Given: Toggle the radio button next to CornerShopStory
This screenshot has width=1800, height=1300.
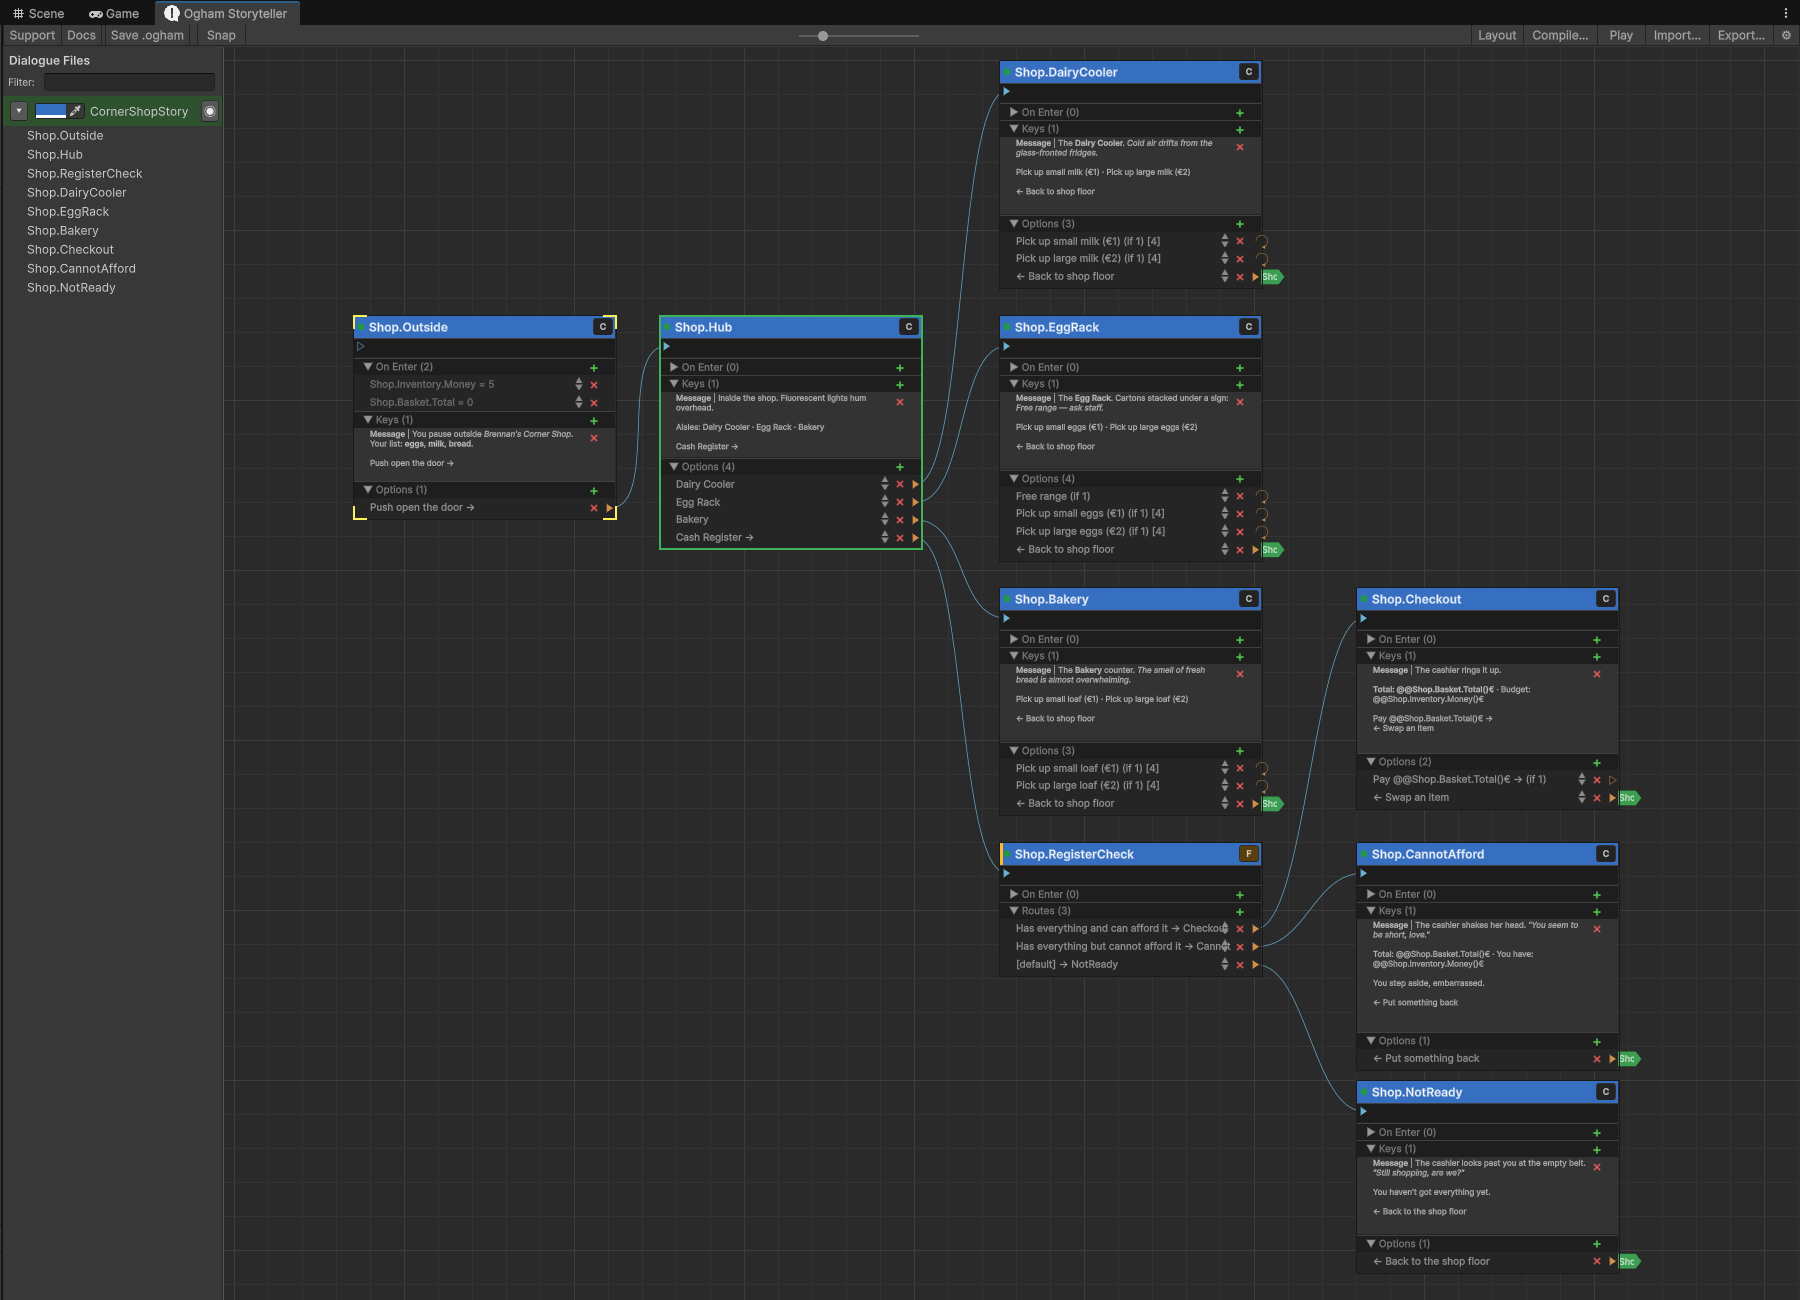Looking at the screenshot, I should pos(210,111).
